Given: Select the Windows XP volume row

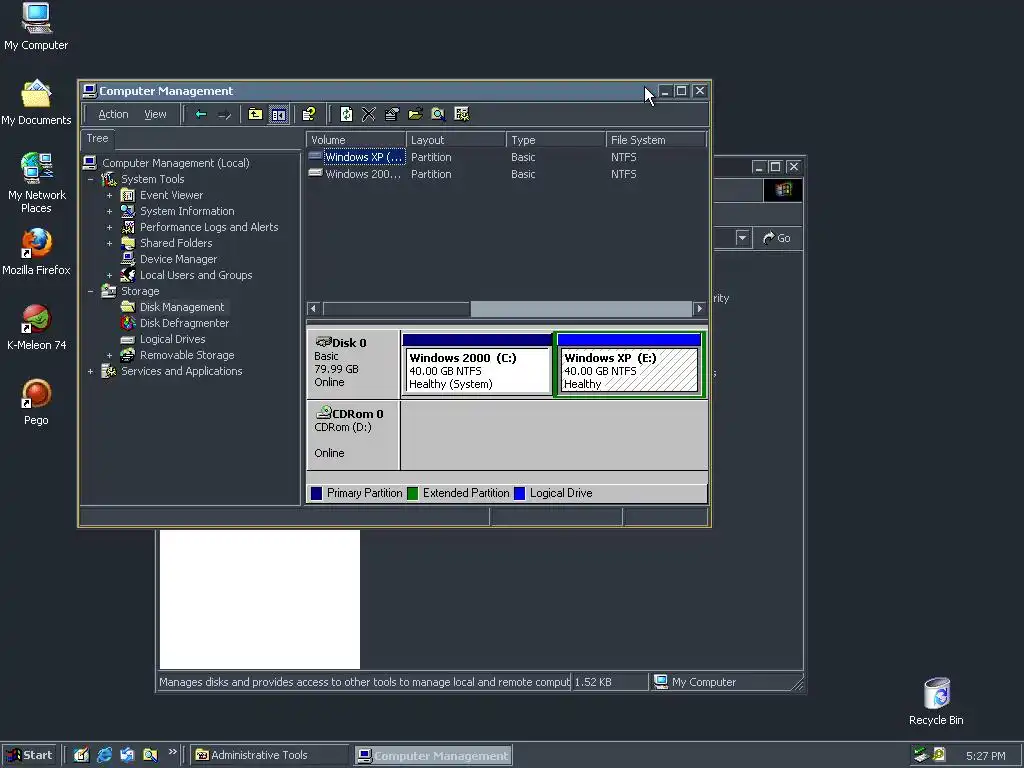Looking at the screenshot, I should coord(507,157).
